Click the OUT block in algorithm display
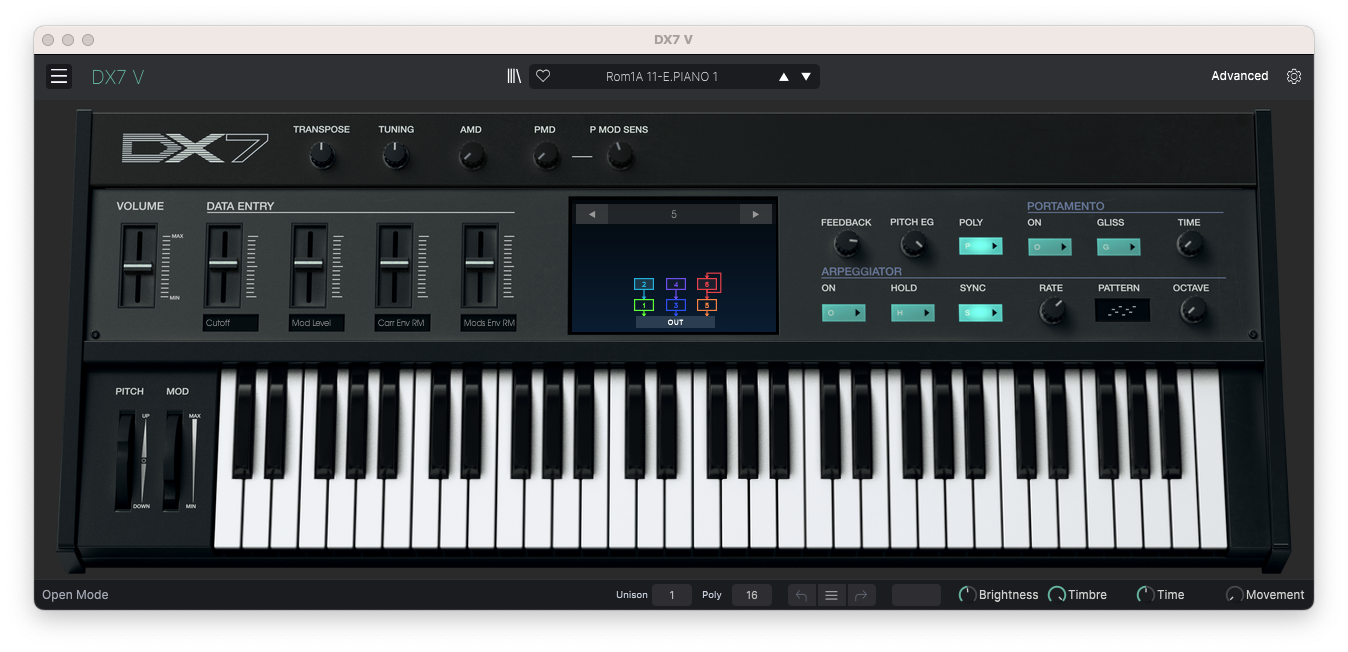Viewport: 1348px width, 652px height. [675, 322]
